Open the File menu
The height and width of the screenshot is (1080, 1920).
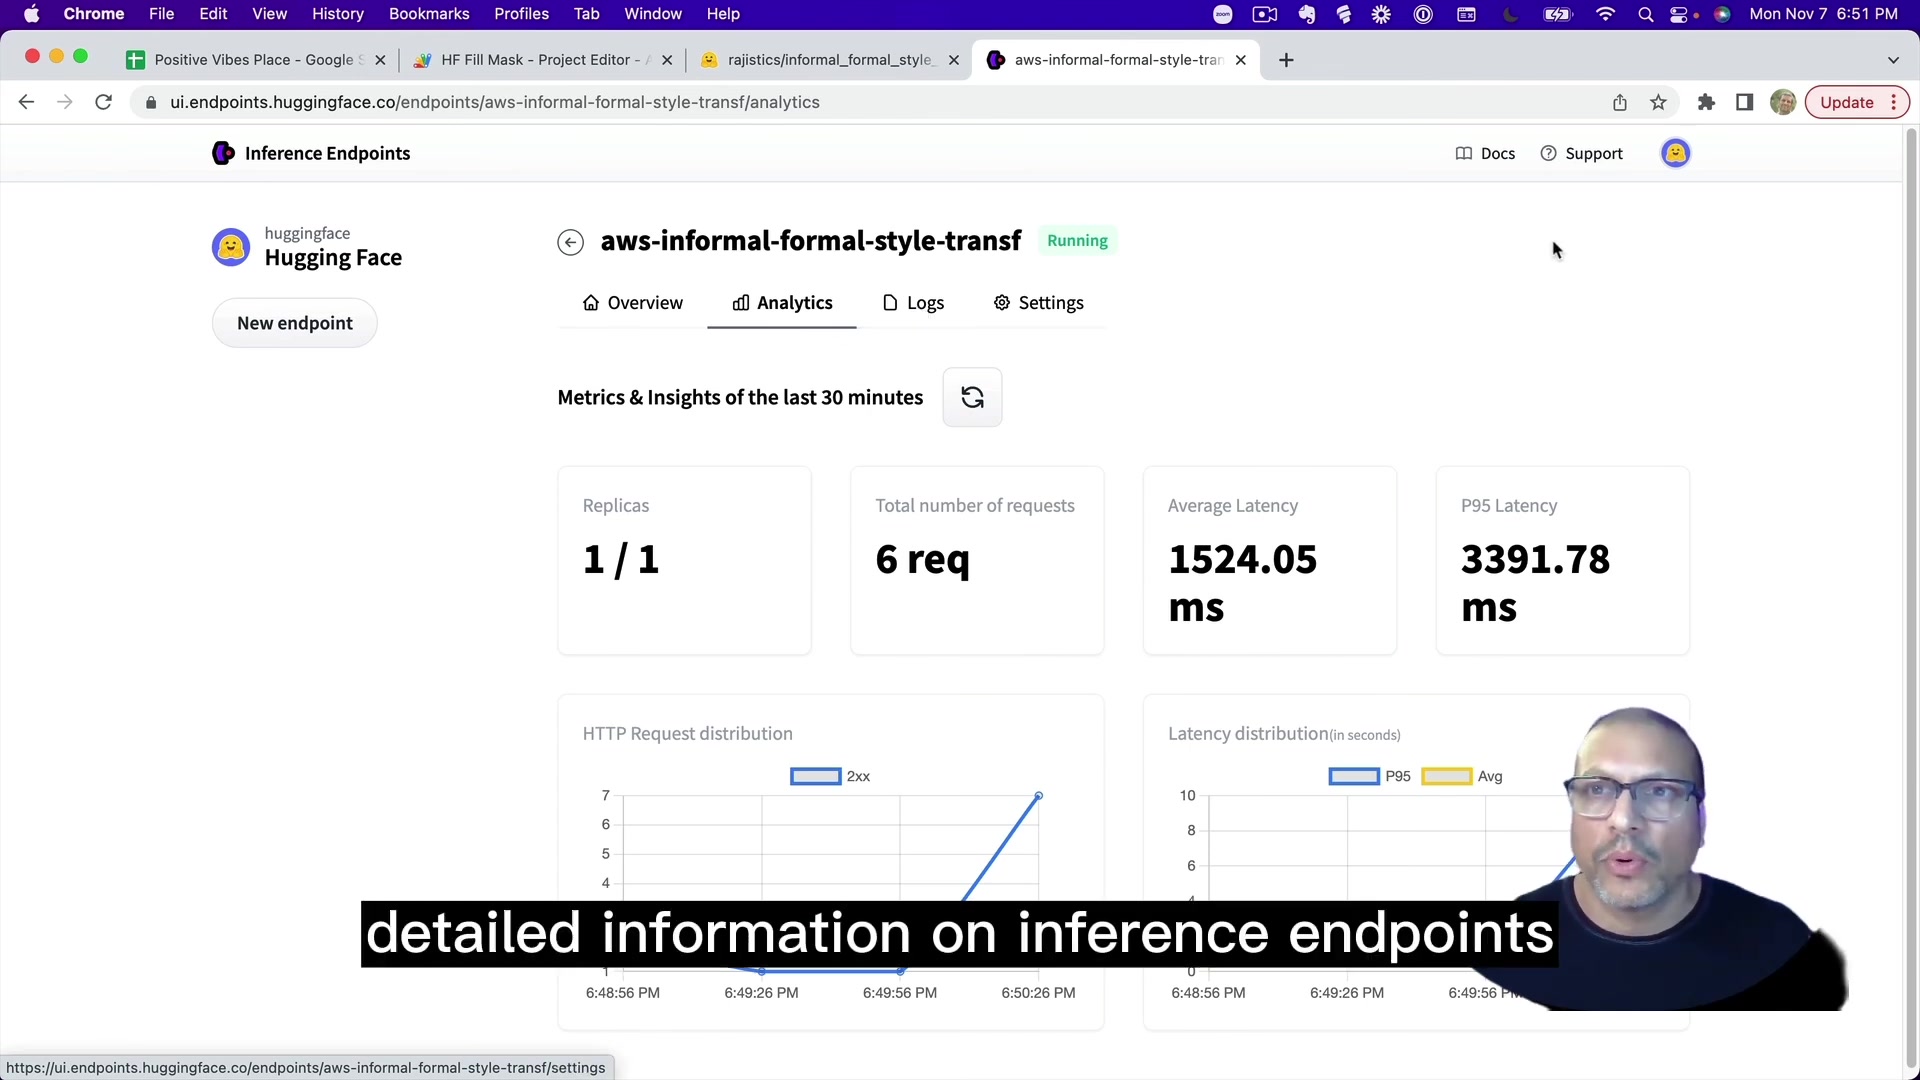pos(161,14)
